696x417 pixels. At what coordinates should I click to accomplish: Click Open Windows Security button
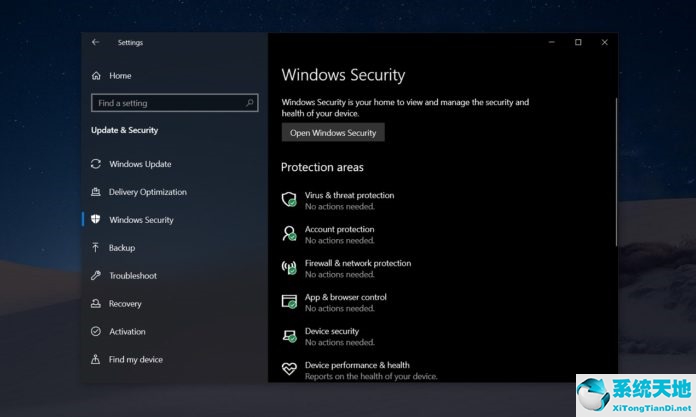coord(333,133)
